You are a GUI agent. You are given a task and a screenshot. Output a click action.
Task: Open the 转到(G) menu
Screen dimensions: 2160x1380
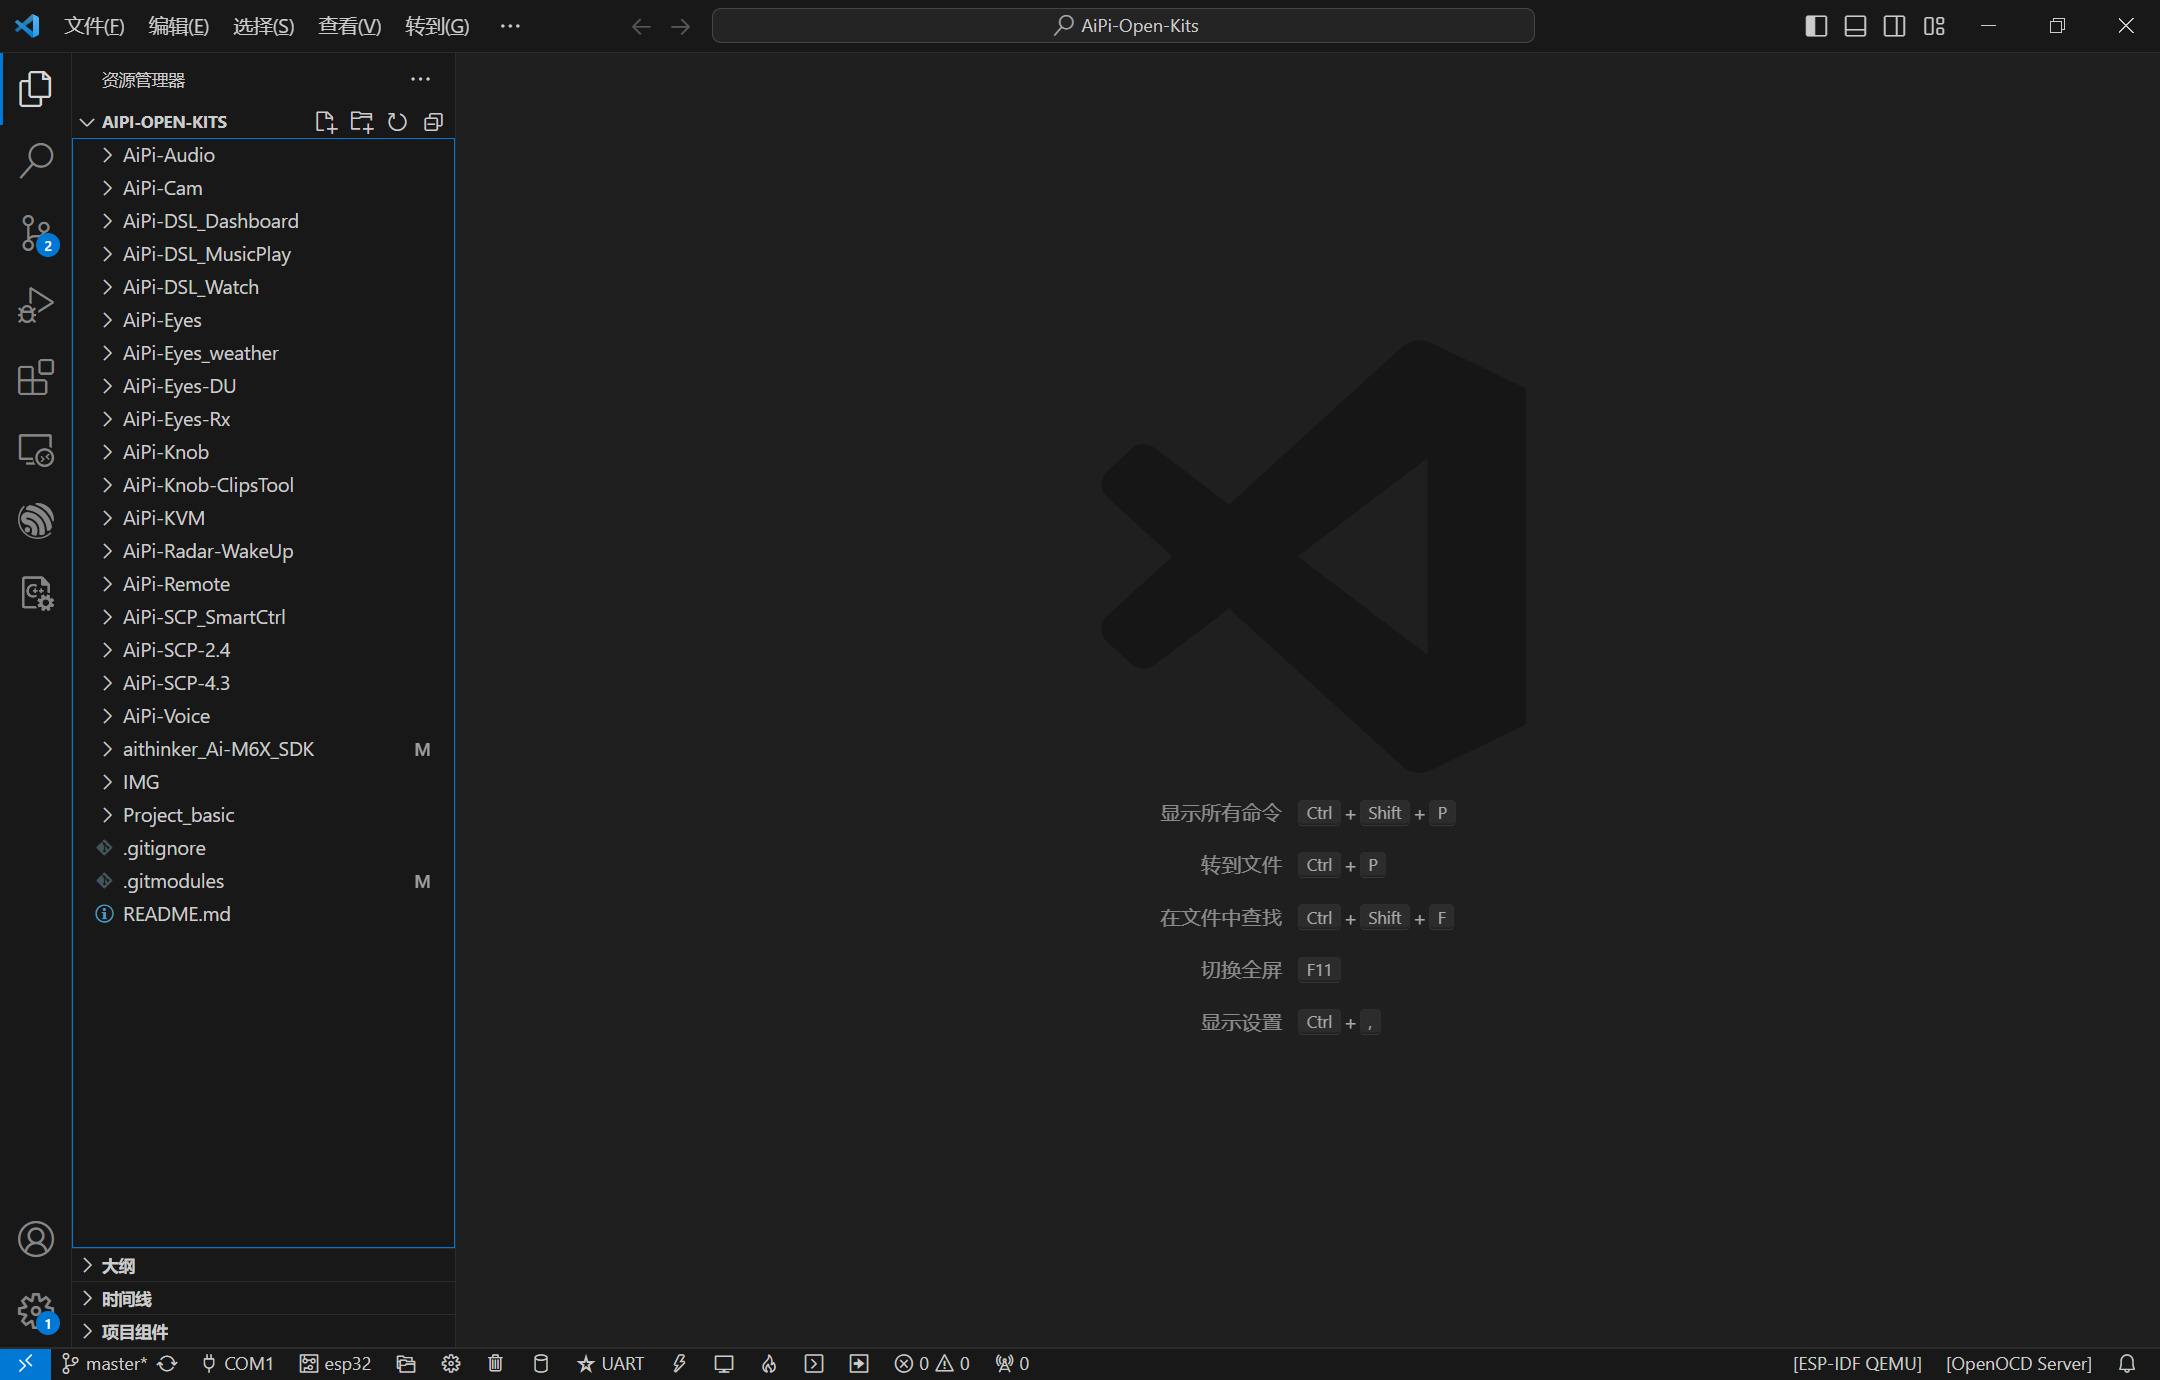pyautogui.click(x=437, y=26)
